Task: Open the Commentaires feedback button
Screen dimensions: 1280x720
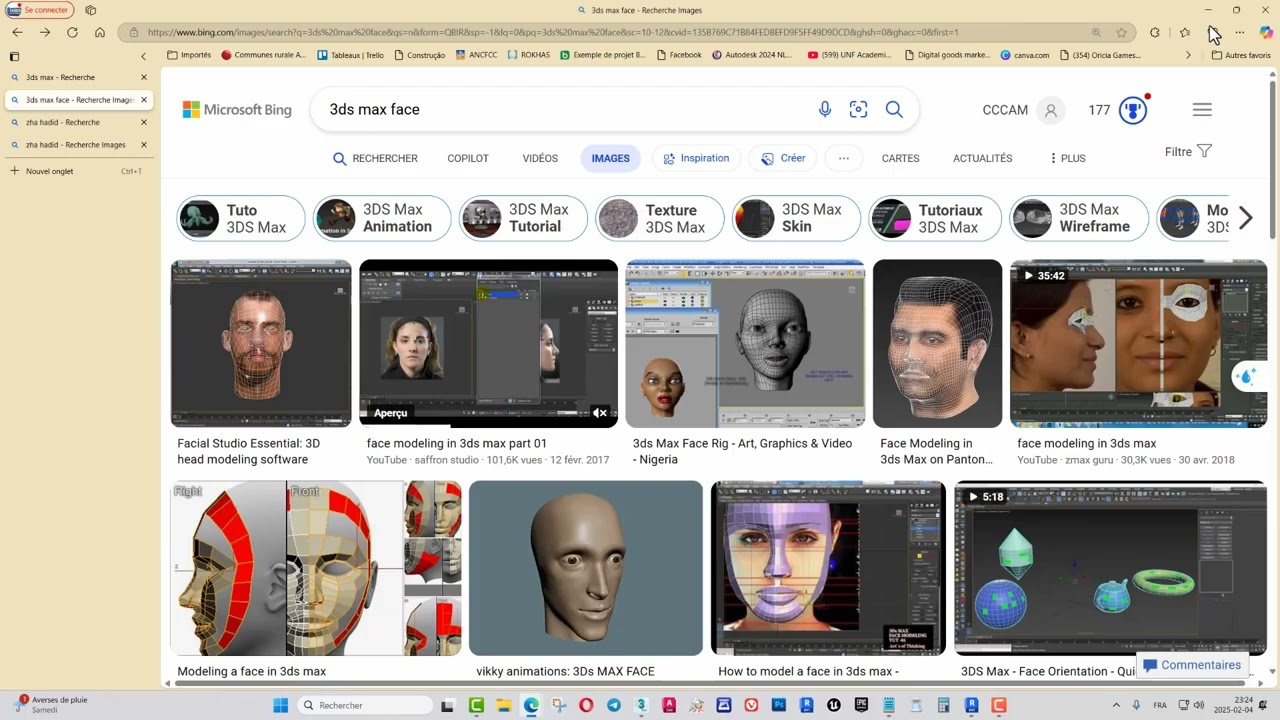Action: coord(1192,665)
